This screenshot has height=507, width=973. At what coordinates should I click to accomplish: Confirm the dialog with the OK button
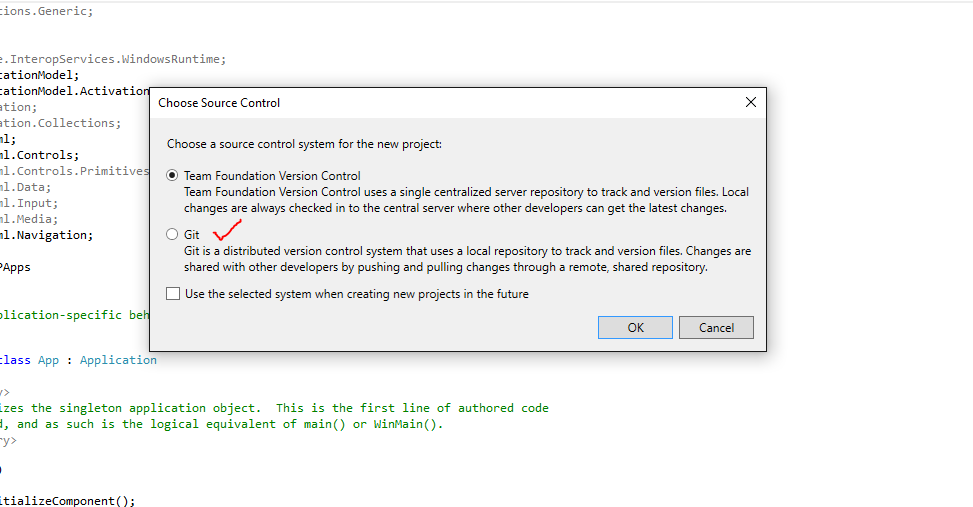pyautogui.click(x=635, y=327)
